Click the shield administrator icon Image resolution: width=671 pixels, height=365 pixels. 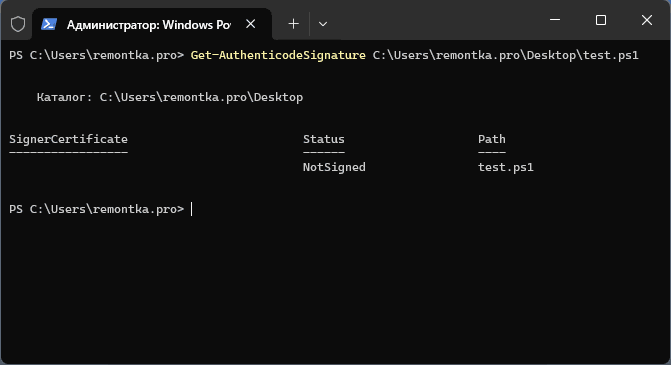(x=18, y=24)
